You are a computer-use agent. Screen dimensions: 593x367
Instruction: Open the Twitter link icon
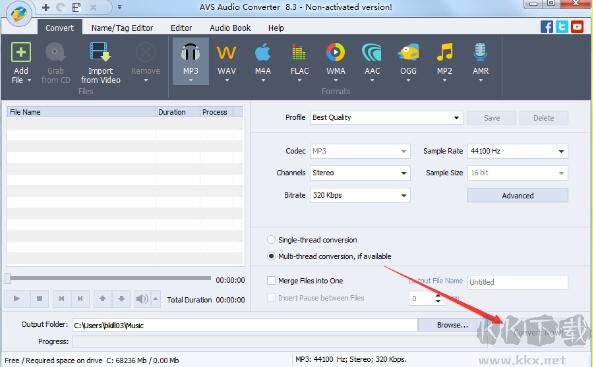click(x=562, y=27)
